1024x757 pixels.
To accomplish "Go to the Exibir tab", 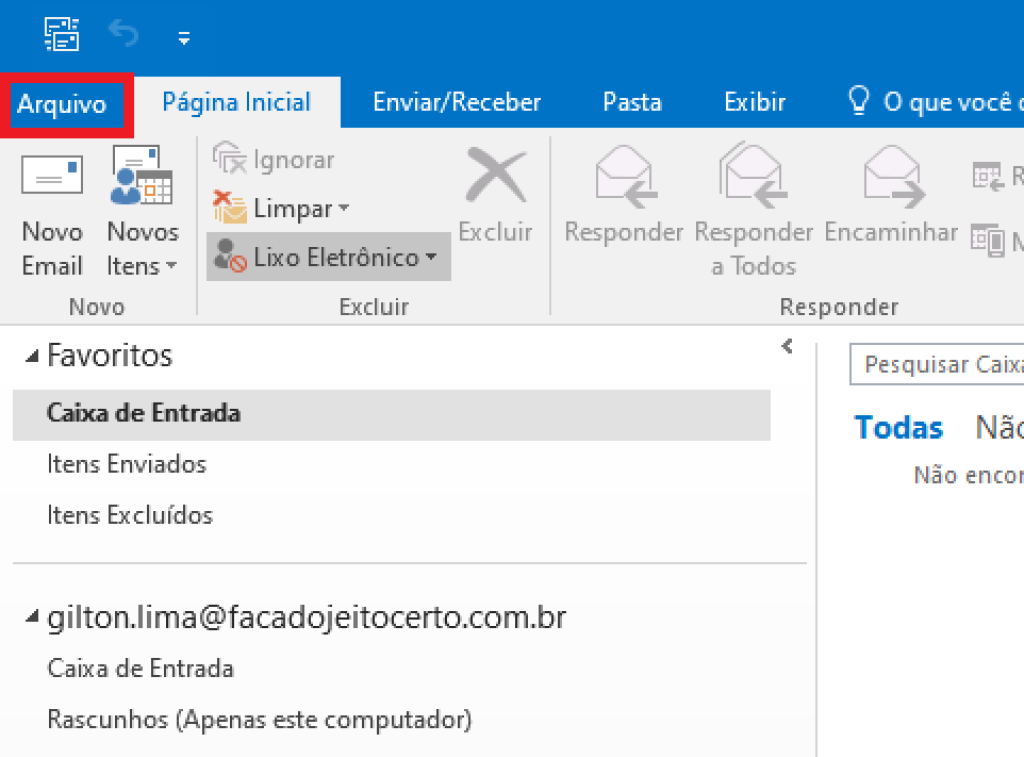I will 754,103.
